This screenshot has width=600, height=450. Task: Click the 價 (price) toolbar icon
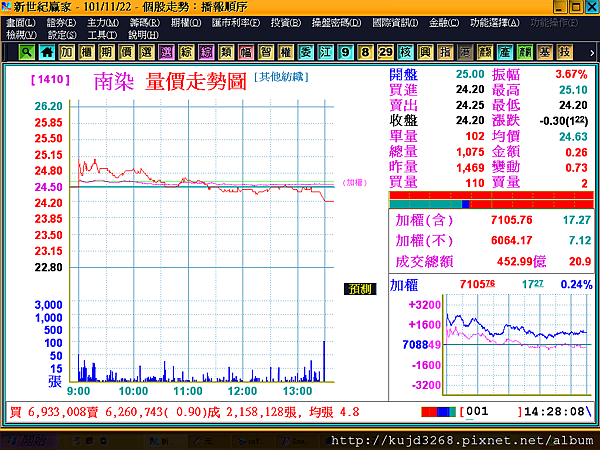click(x=126, y=52)
